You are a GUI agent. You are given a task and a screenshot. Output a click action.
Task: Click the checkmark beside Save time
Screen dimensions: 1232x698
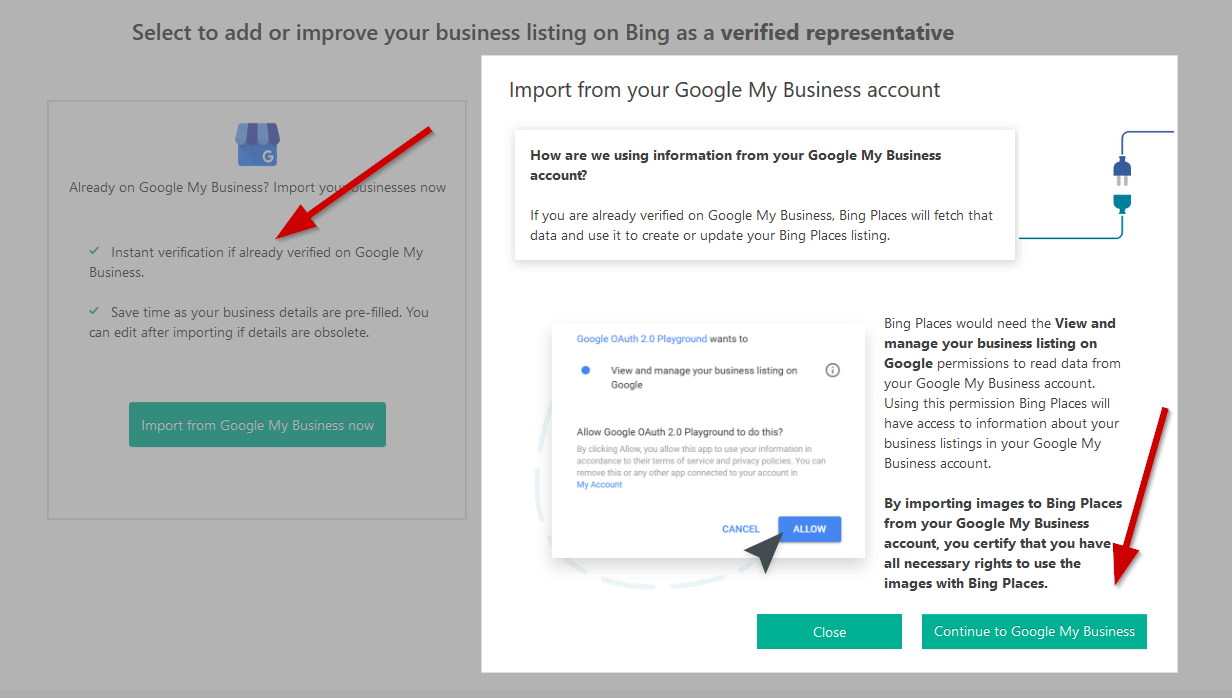click(94, 311)
